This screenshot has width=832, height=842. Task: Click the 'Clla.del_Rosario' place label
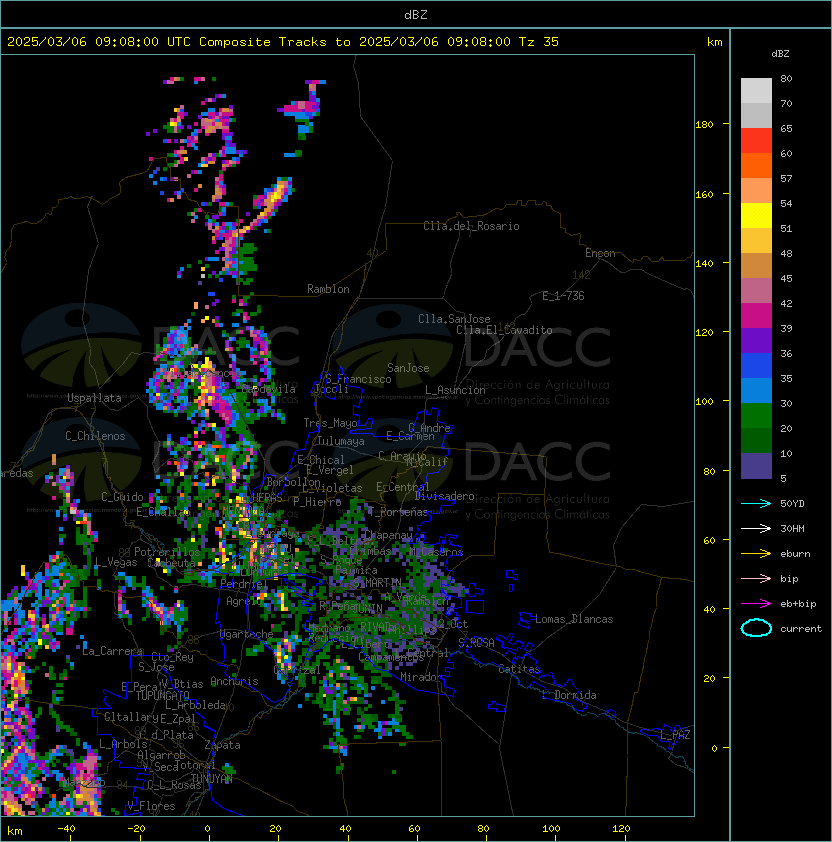click(x=471, y=226)
